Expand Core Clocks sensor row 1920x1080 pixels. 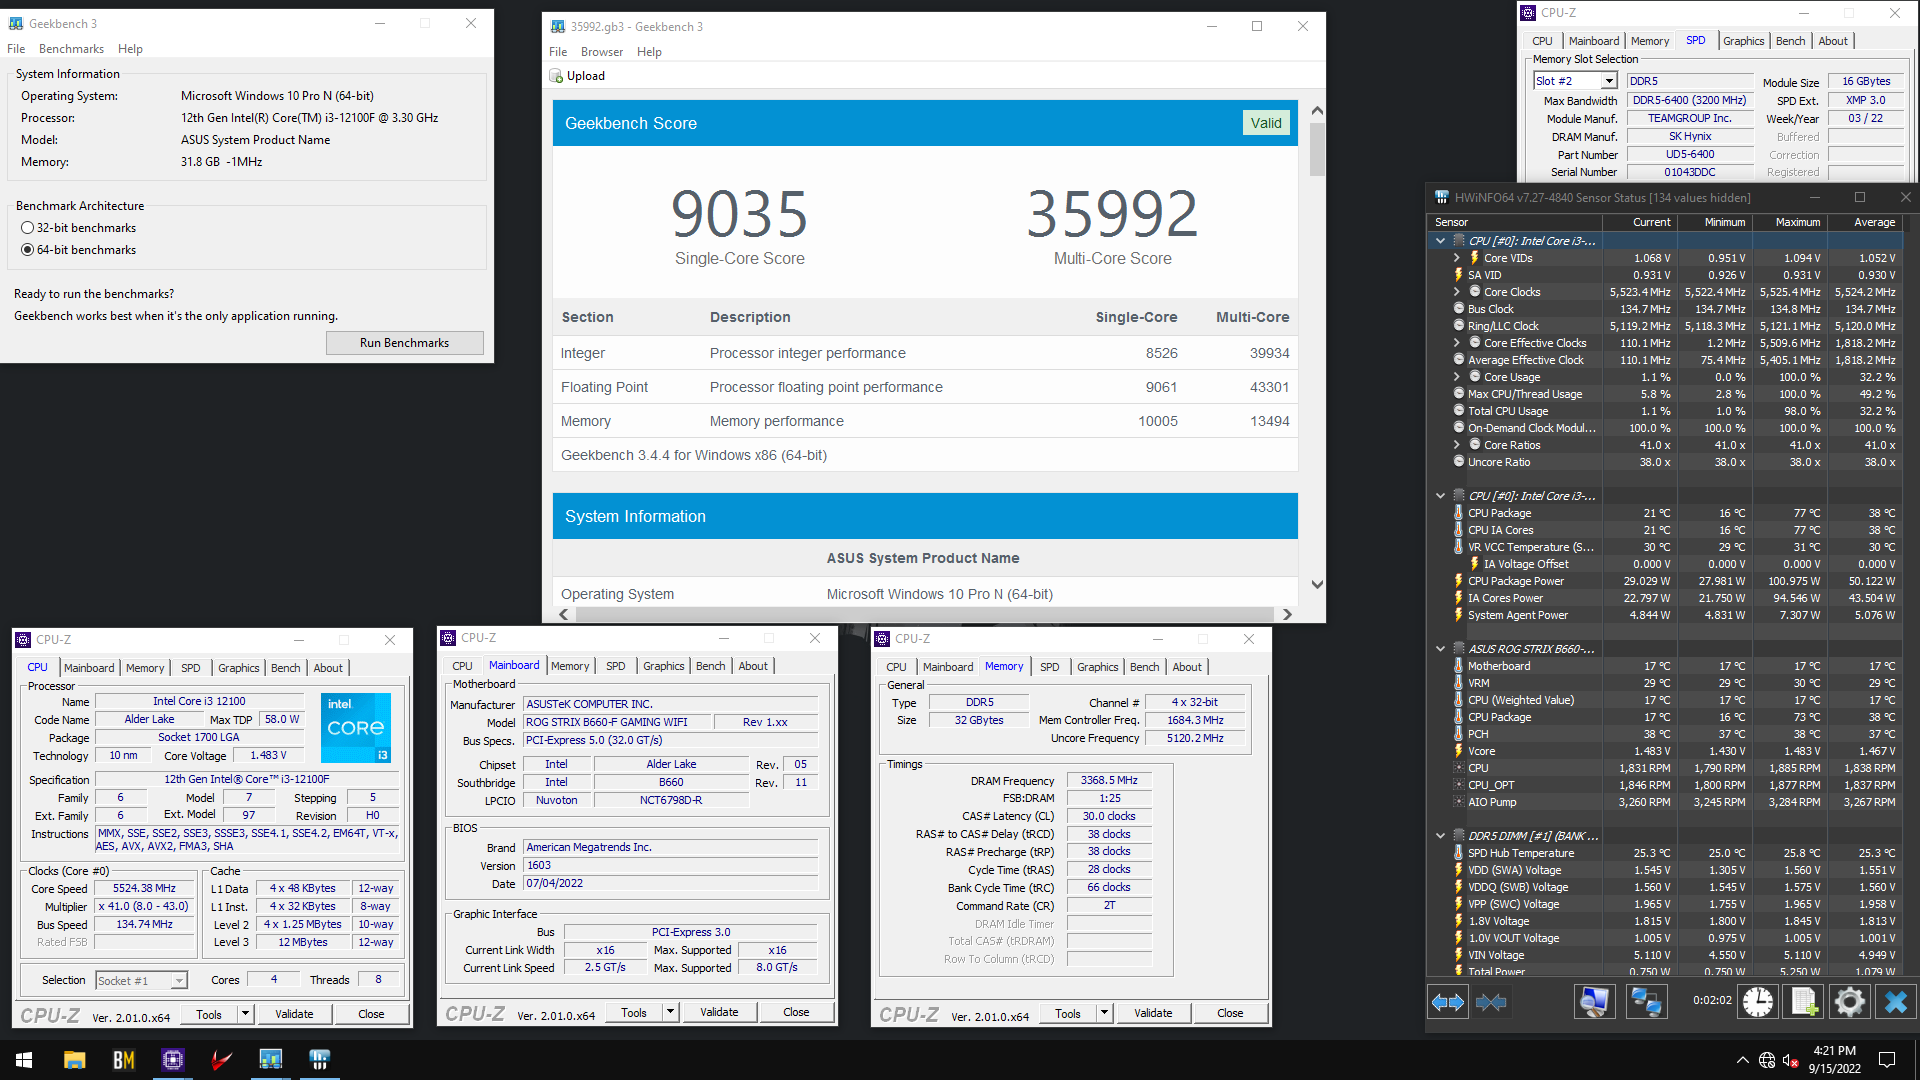(x=1456, y=292)
